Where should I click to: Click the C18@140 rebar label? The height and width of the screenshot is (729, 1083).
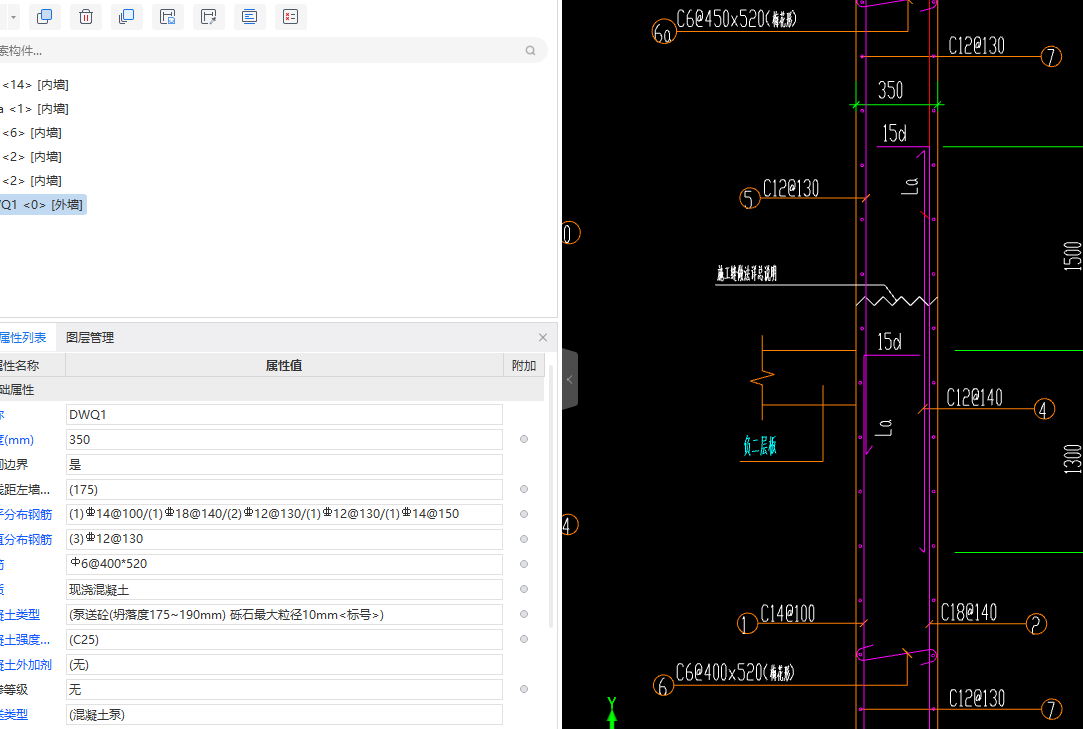pos(968,612)
